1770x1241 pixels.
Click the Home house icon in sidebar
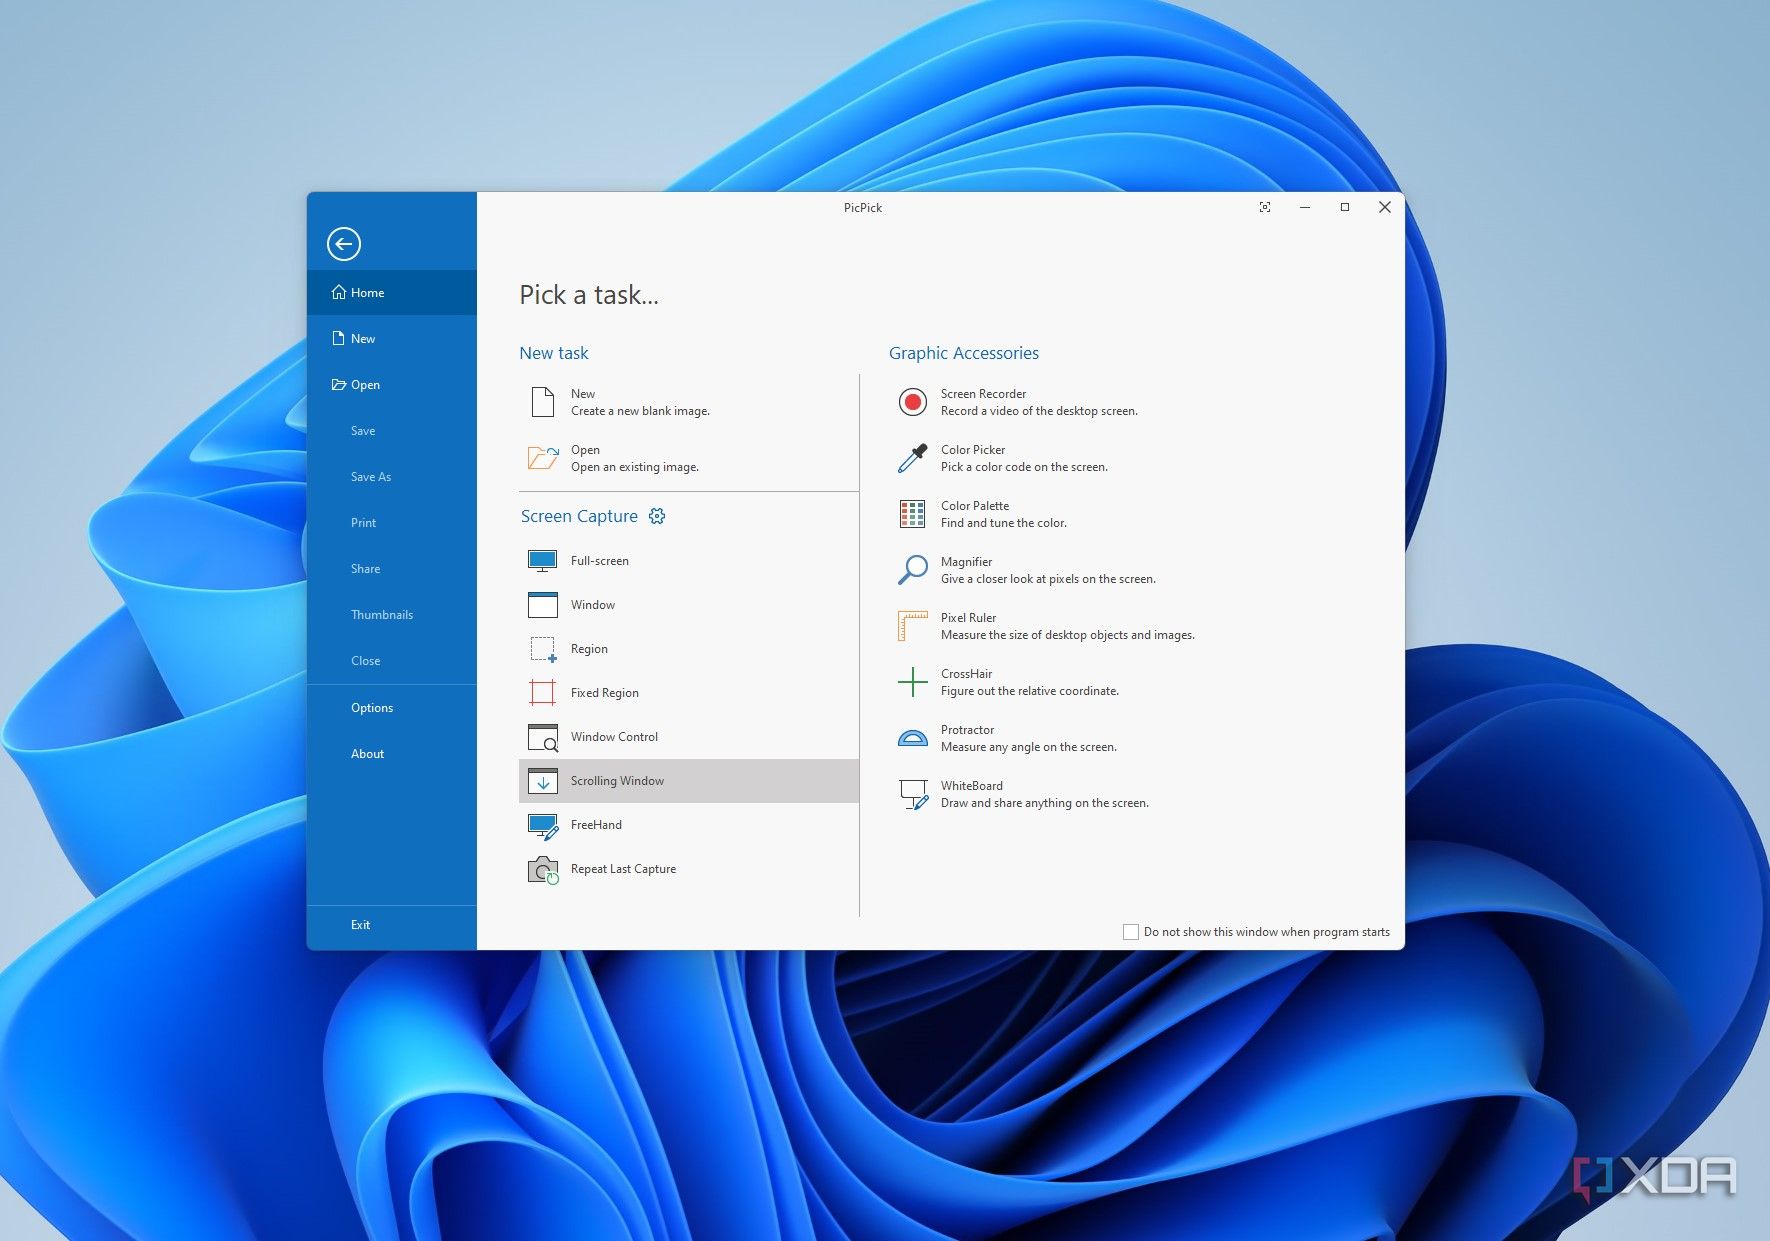pos(339,292)
